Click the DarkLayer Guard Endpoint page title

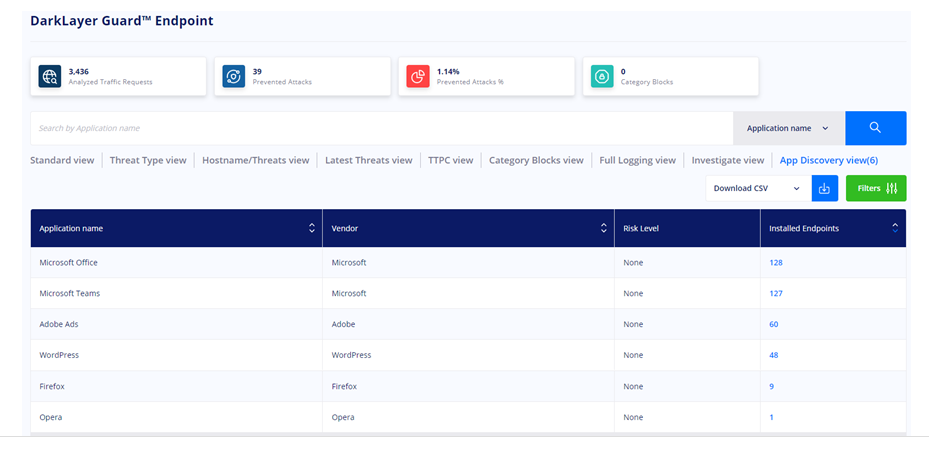122,21
